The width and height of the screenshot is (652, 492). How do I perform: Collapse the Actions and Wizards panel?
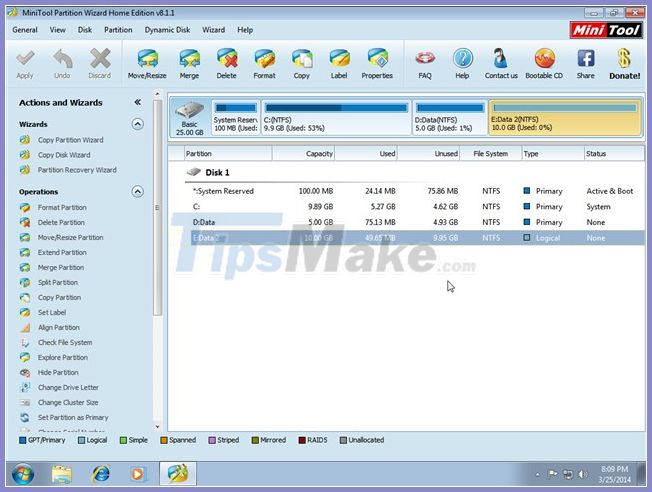click(138, 102)
